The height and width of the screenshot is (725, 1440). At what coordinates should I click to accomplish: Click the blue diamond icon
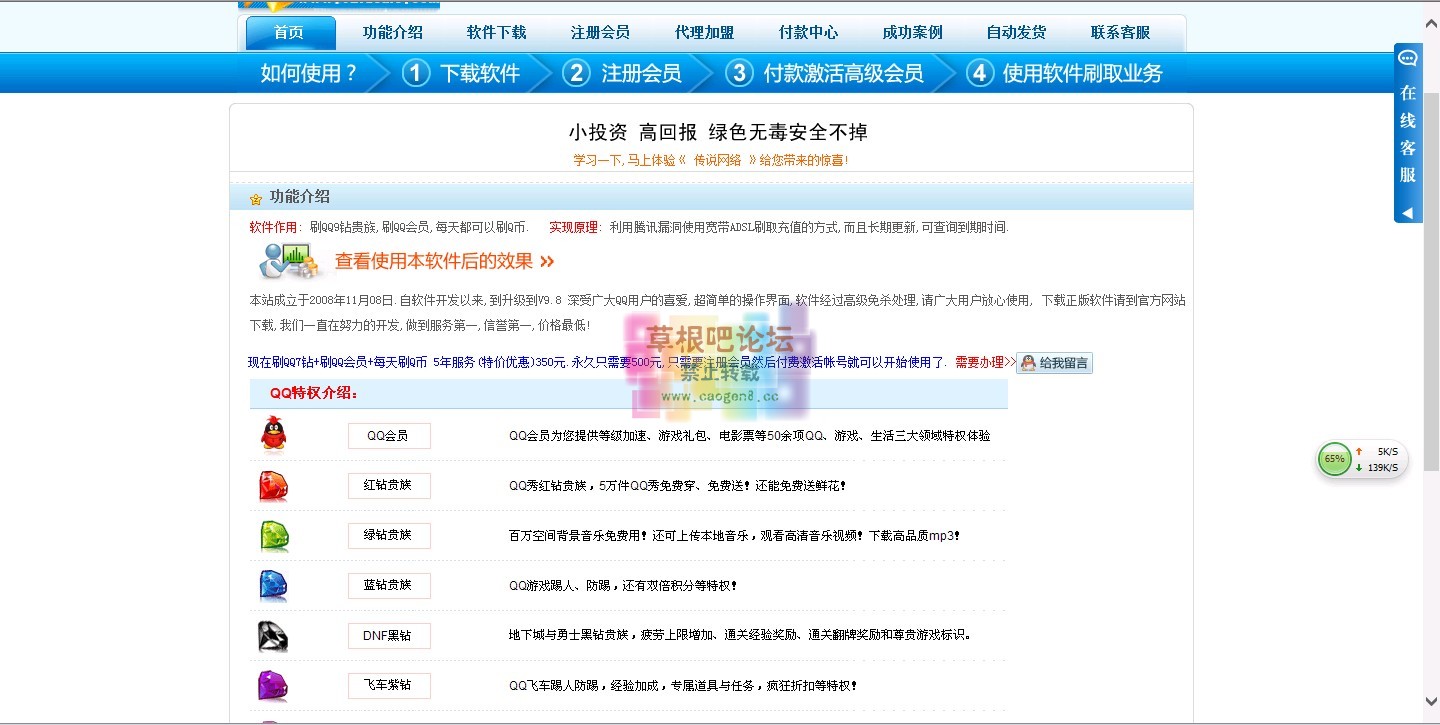click(273, 585)
